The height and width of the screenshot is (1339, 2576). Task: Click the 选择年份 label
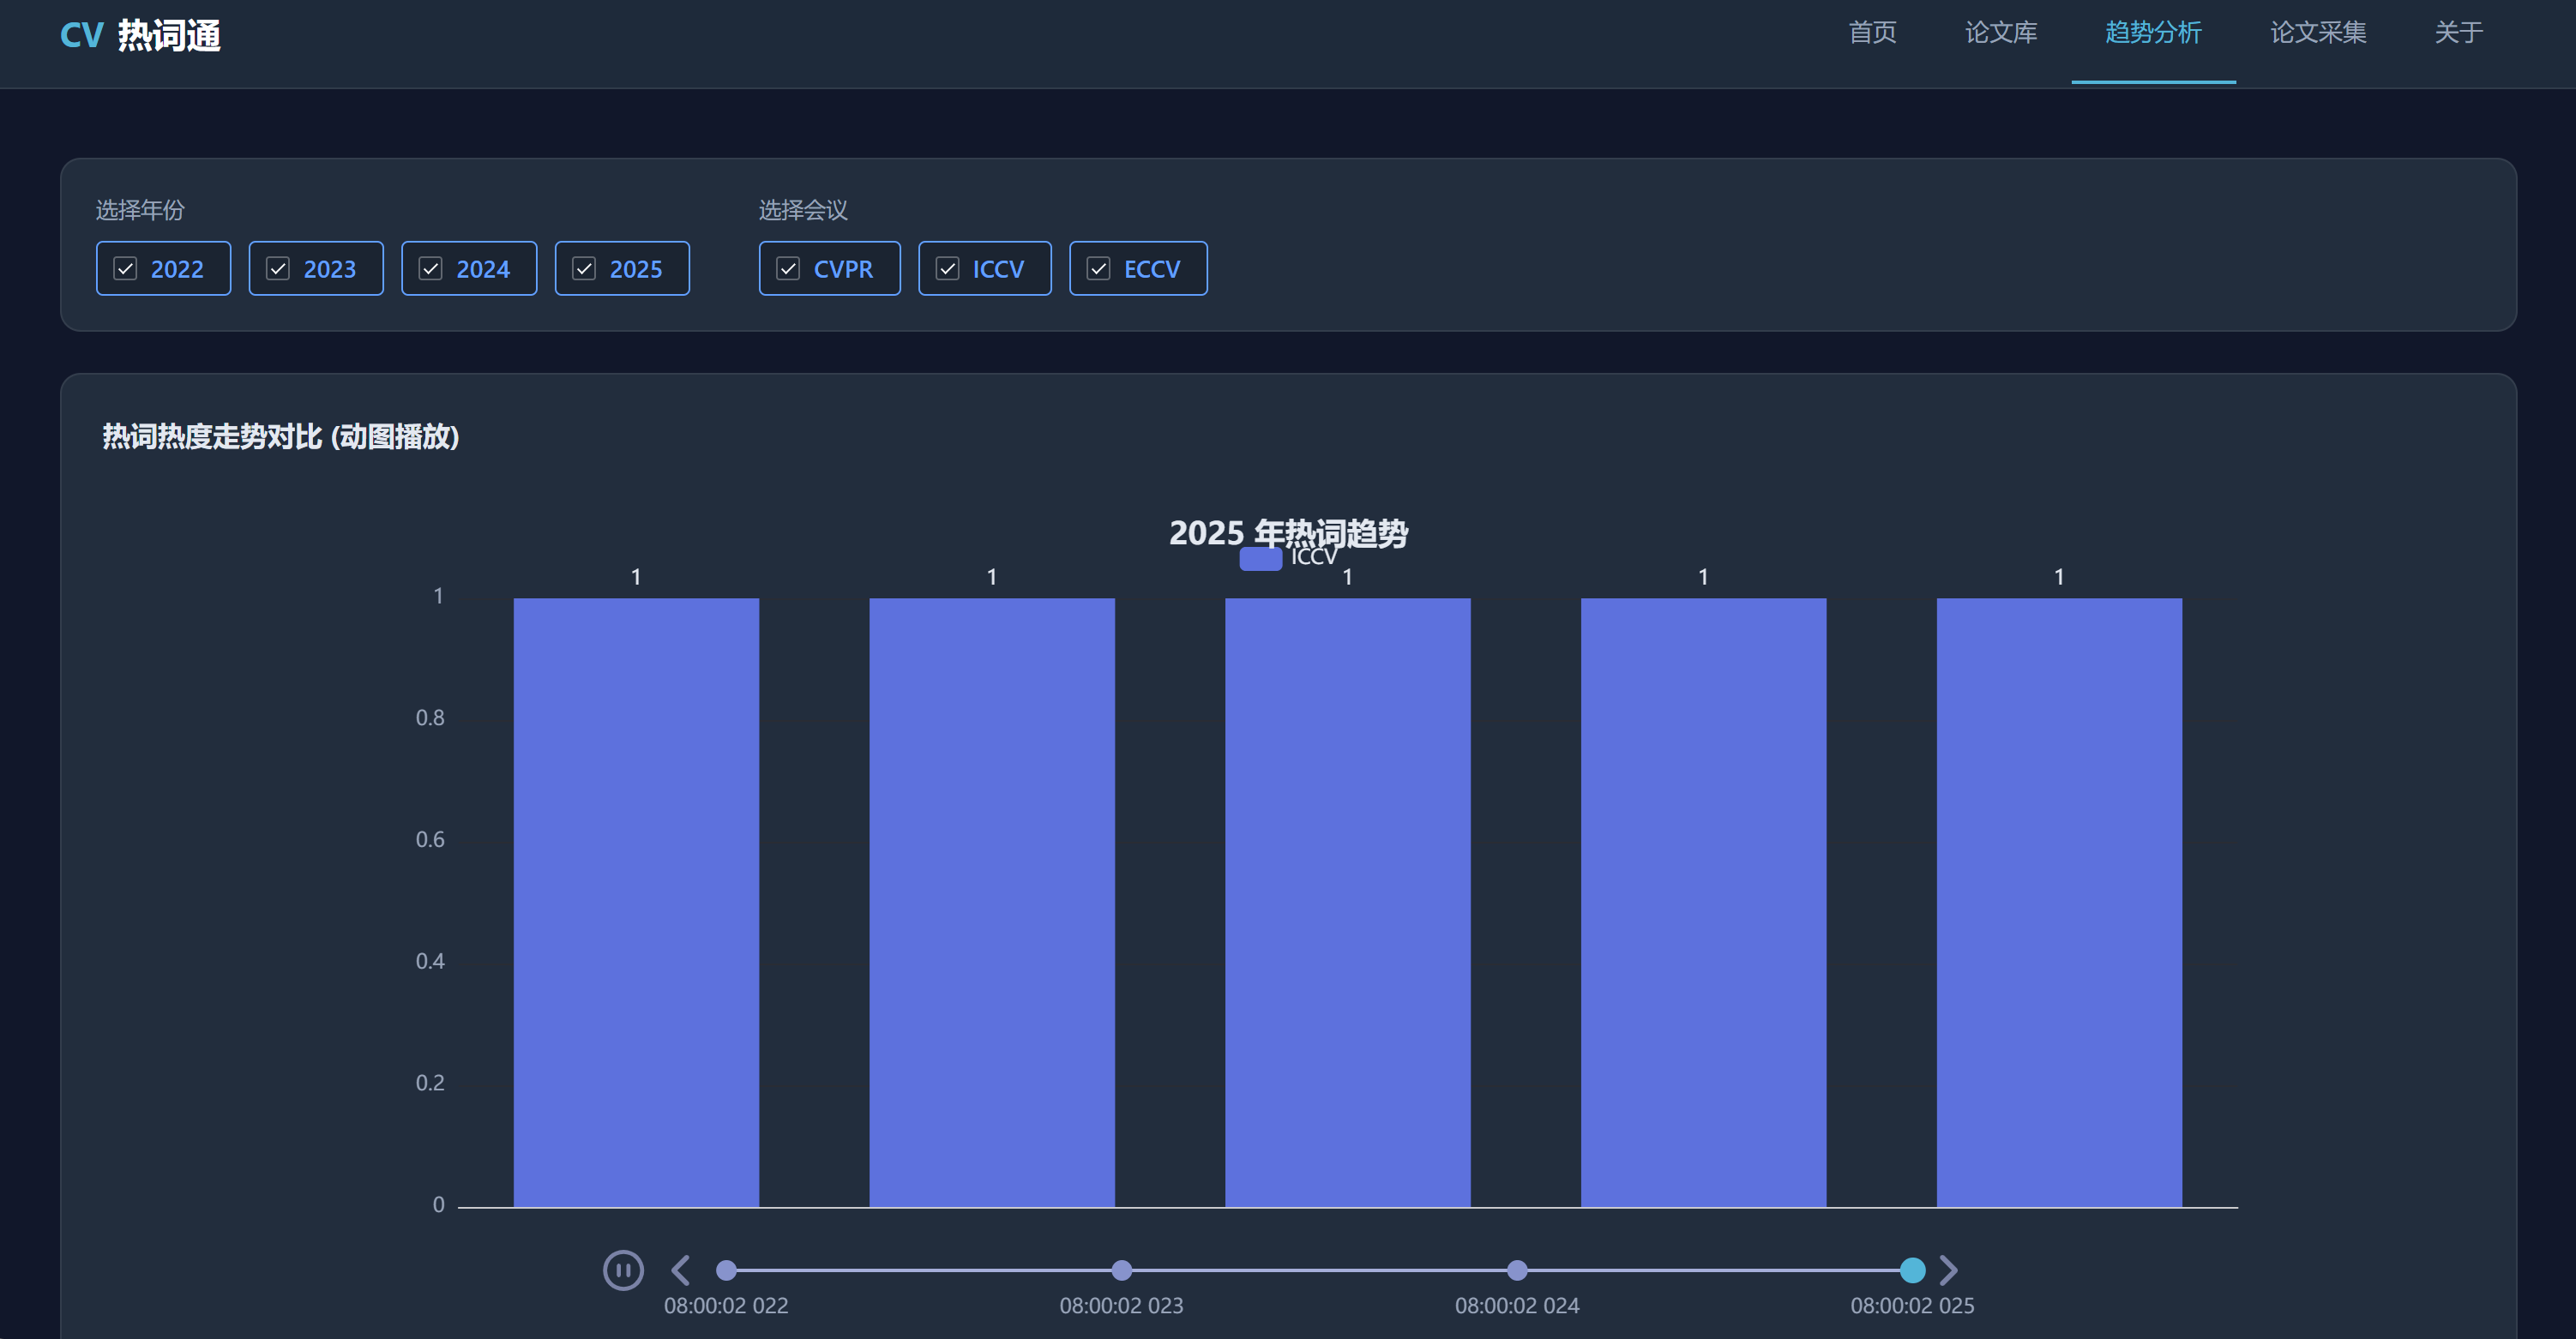tap(140, 210)
